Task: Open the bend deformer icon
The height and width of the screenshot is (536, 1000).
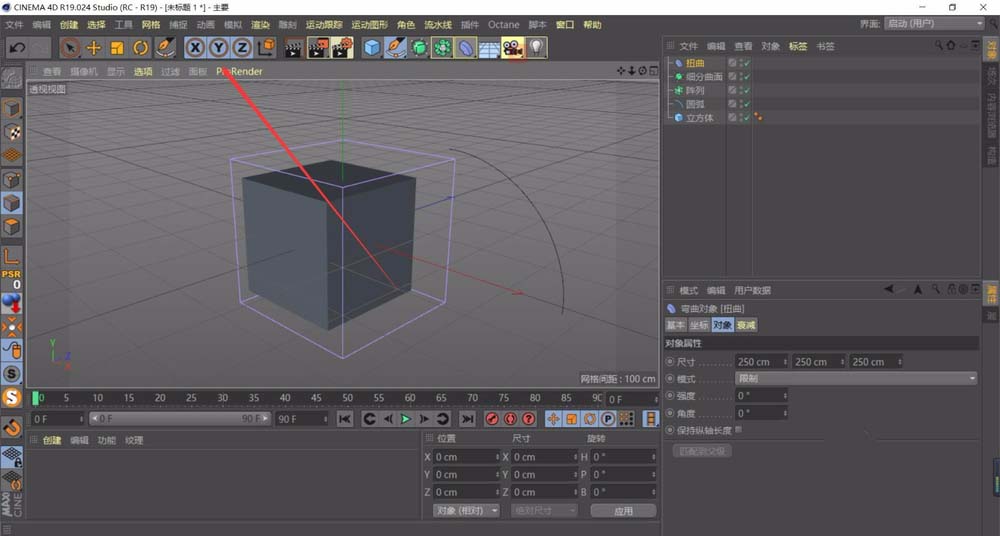Action: pyautogui.click(x=466, y=47)
